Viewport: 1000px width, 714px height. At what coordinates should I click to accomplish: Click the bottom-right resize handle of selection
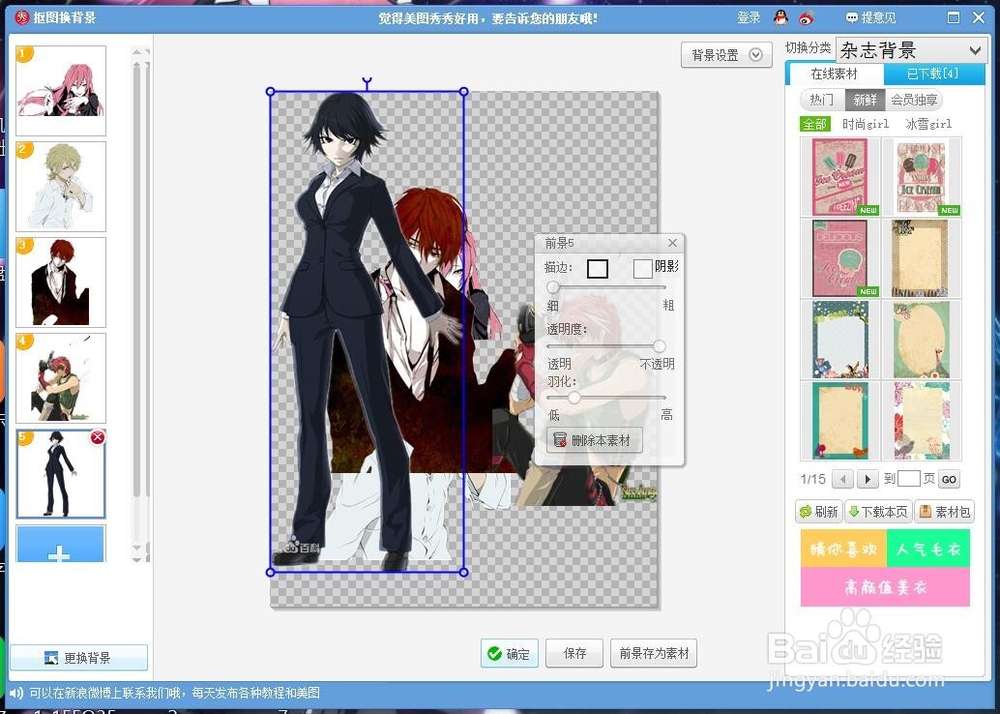pos(464,572)
